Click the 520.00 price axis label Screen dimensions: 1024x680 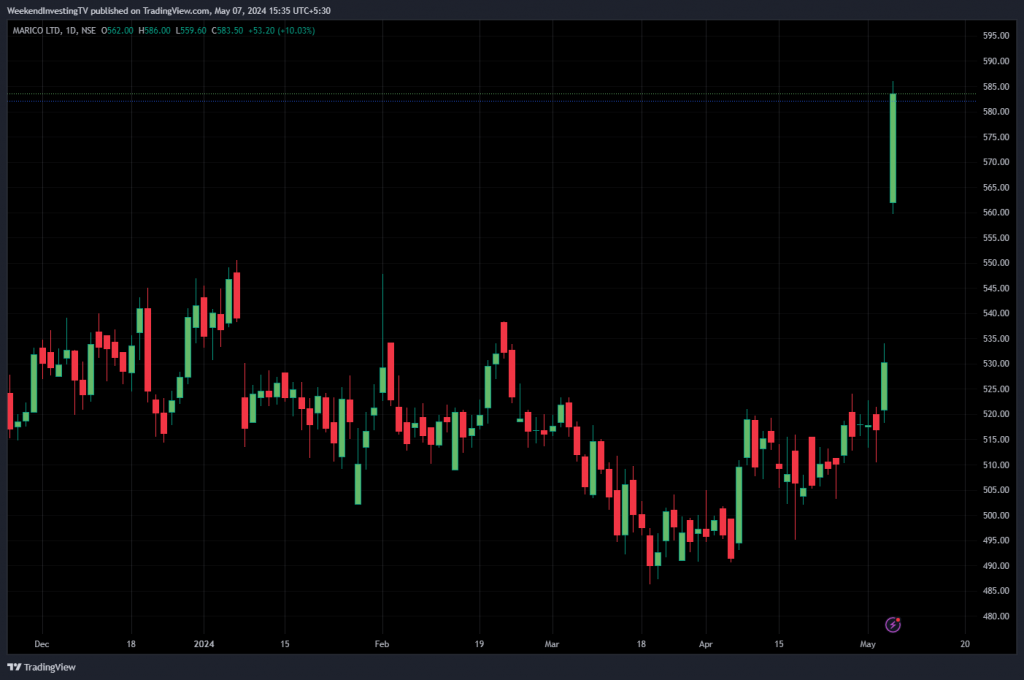995,413
